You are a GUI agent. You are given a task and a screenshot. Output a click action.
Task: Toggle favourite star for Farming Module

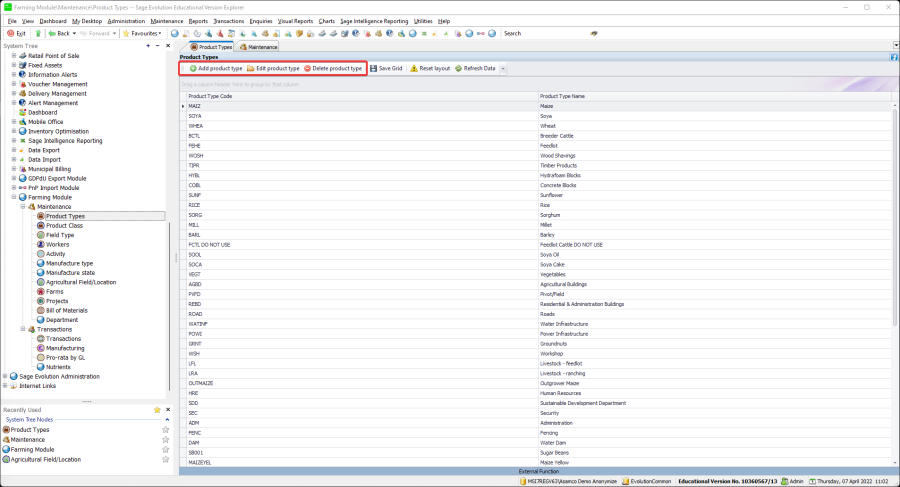[166, 449]
